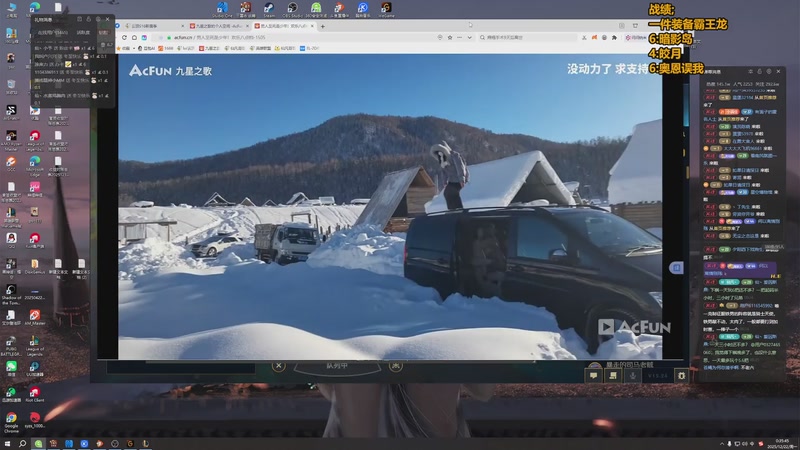Launch the WeGame desktop shortcut

386,9
